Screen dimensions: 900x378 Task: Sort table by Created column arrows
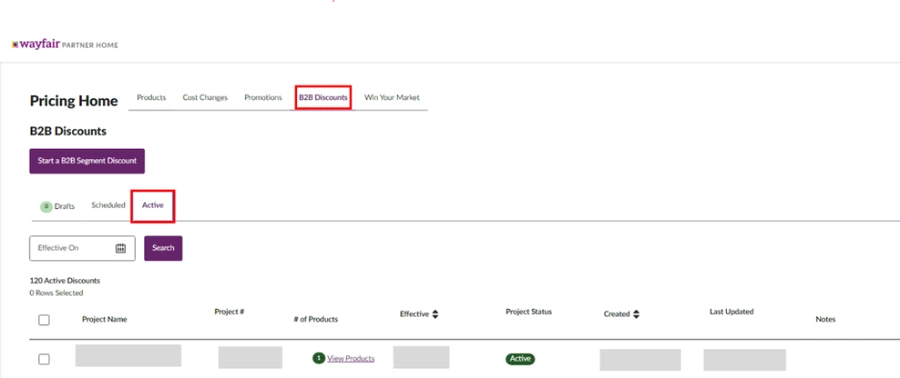click(636, 314)
